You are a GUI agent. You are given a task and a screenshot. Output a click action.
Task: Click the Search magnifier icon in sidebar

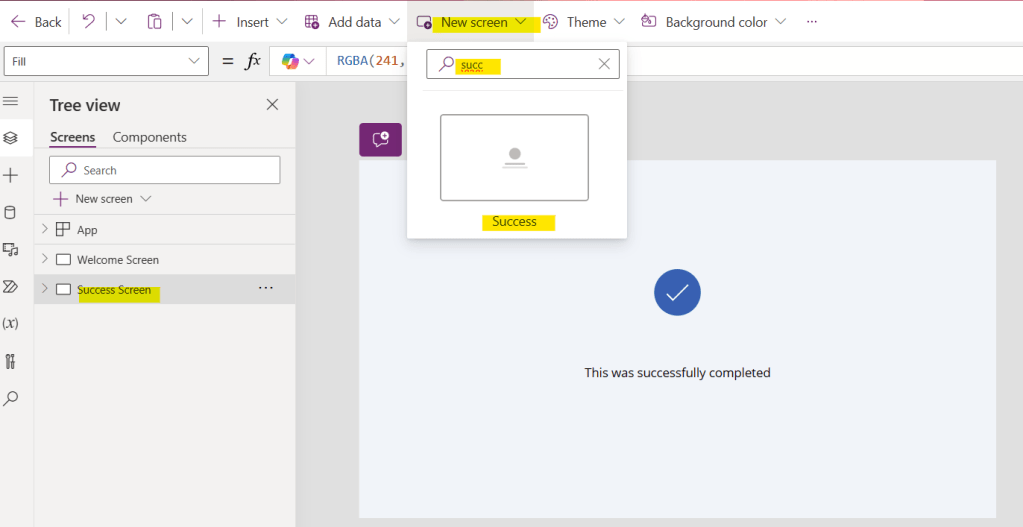(11, 398)
